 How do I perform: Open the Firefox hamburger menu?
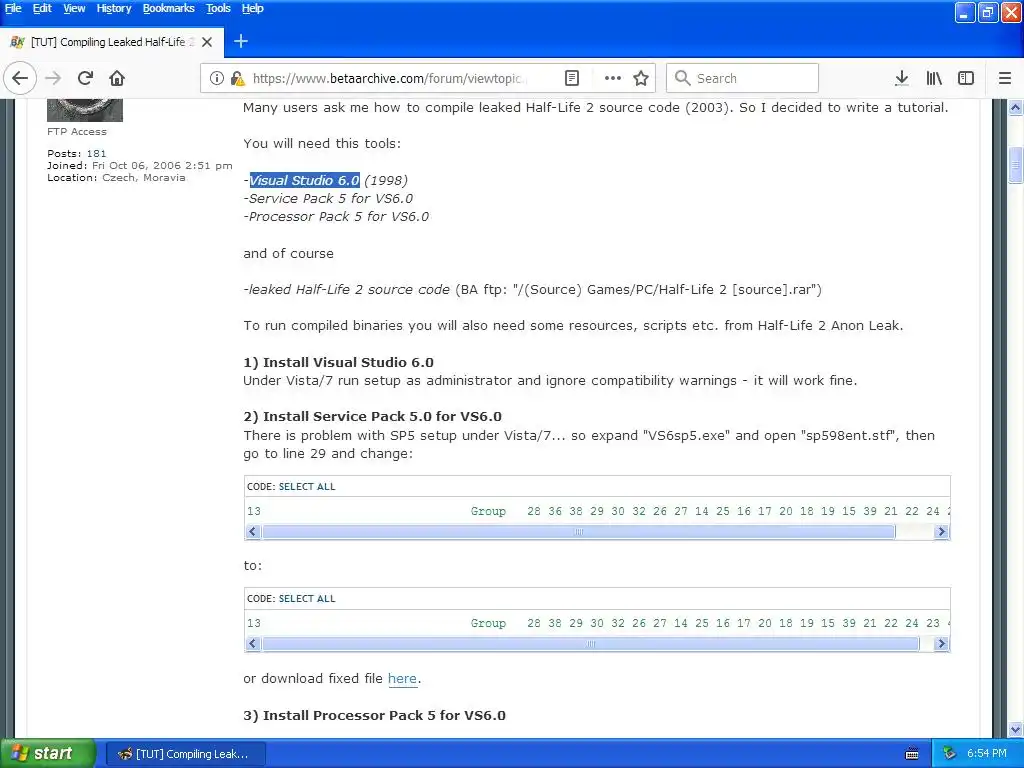[1005, 78]
